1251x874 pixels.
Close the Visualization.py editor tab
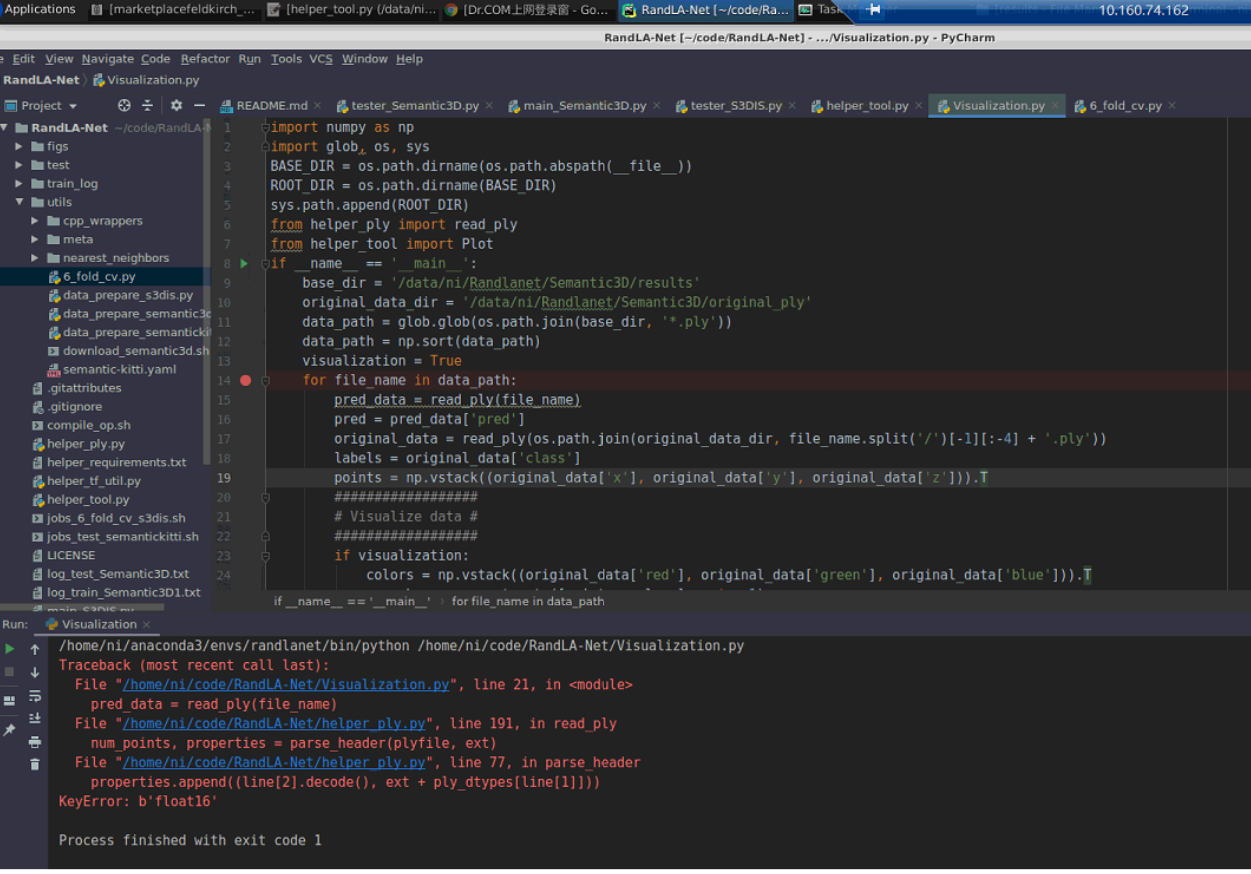tap(1055, 105)
